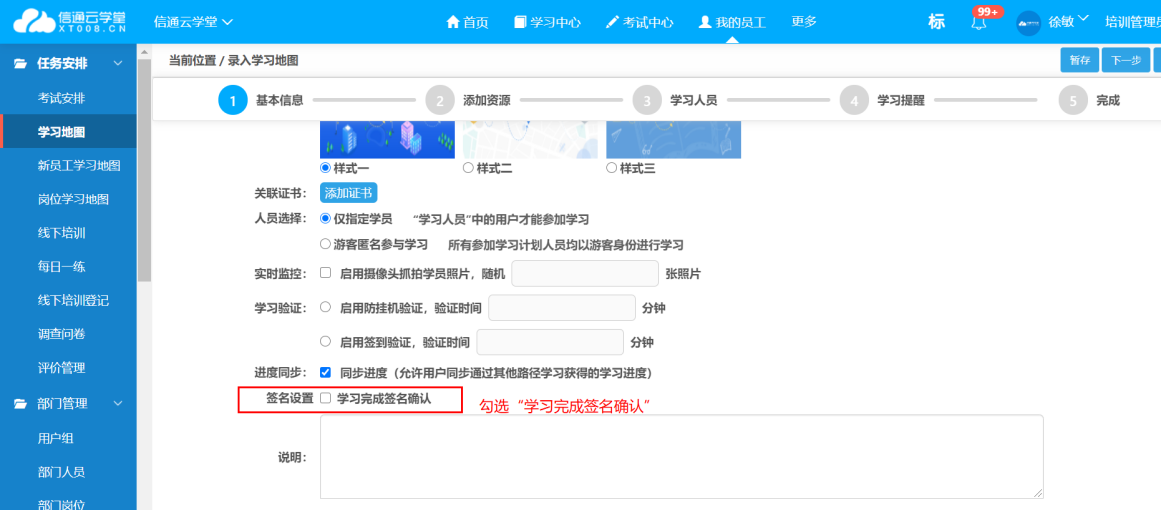The image size is (1161, 510).
Task: Click the 首页 home icon
Action: (453, 22)
